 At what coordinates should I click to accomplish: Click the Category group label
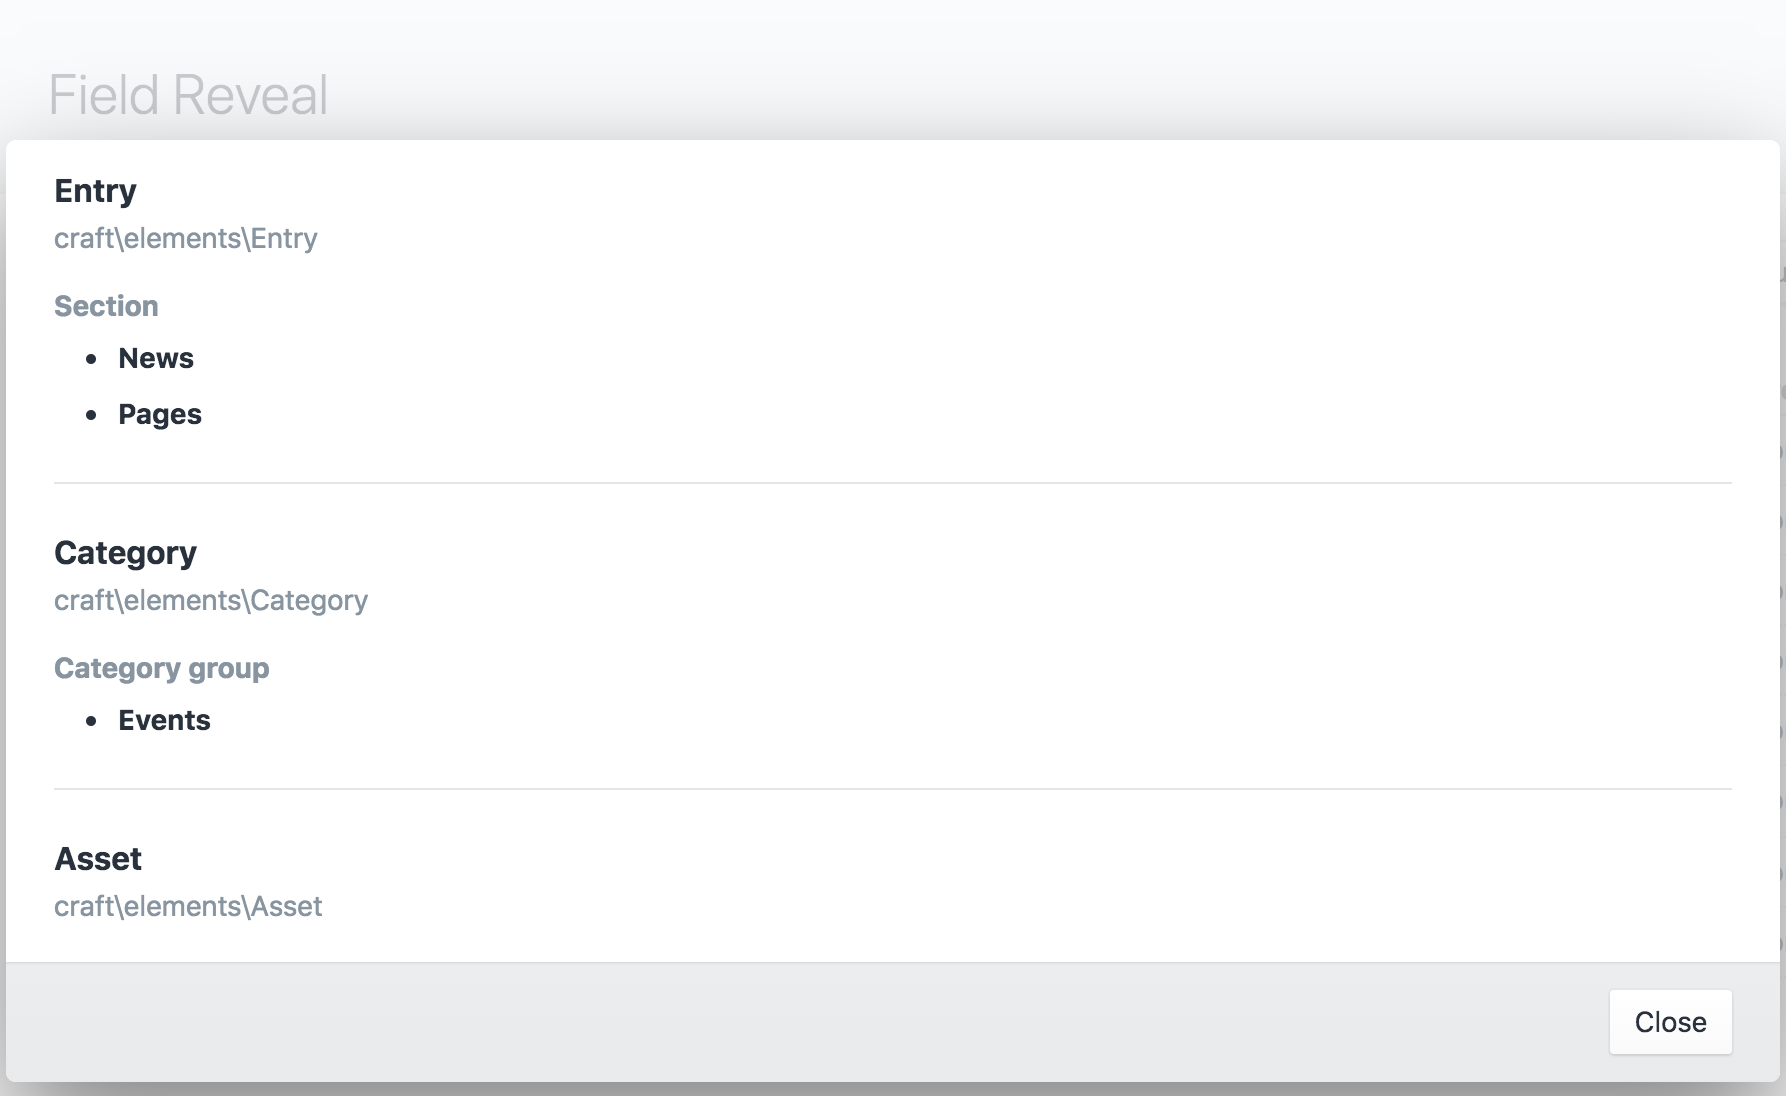pos(161,668)
